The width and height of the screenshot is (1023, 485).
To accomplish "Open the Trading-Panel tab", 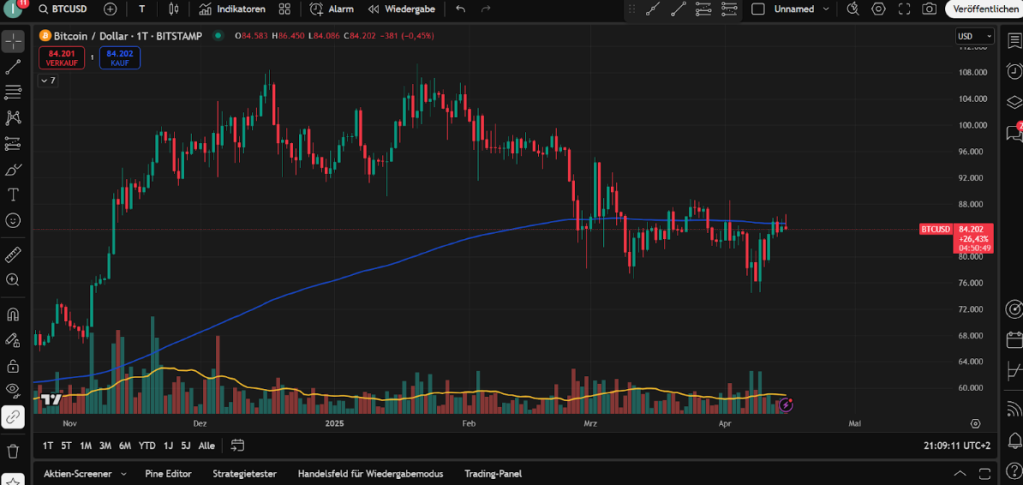I will [493, 474].
